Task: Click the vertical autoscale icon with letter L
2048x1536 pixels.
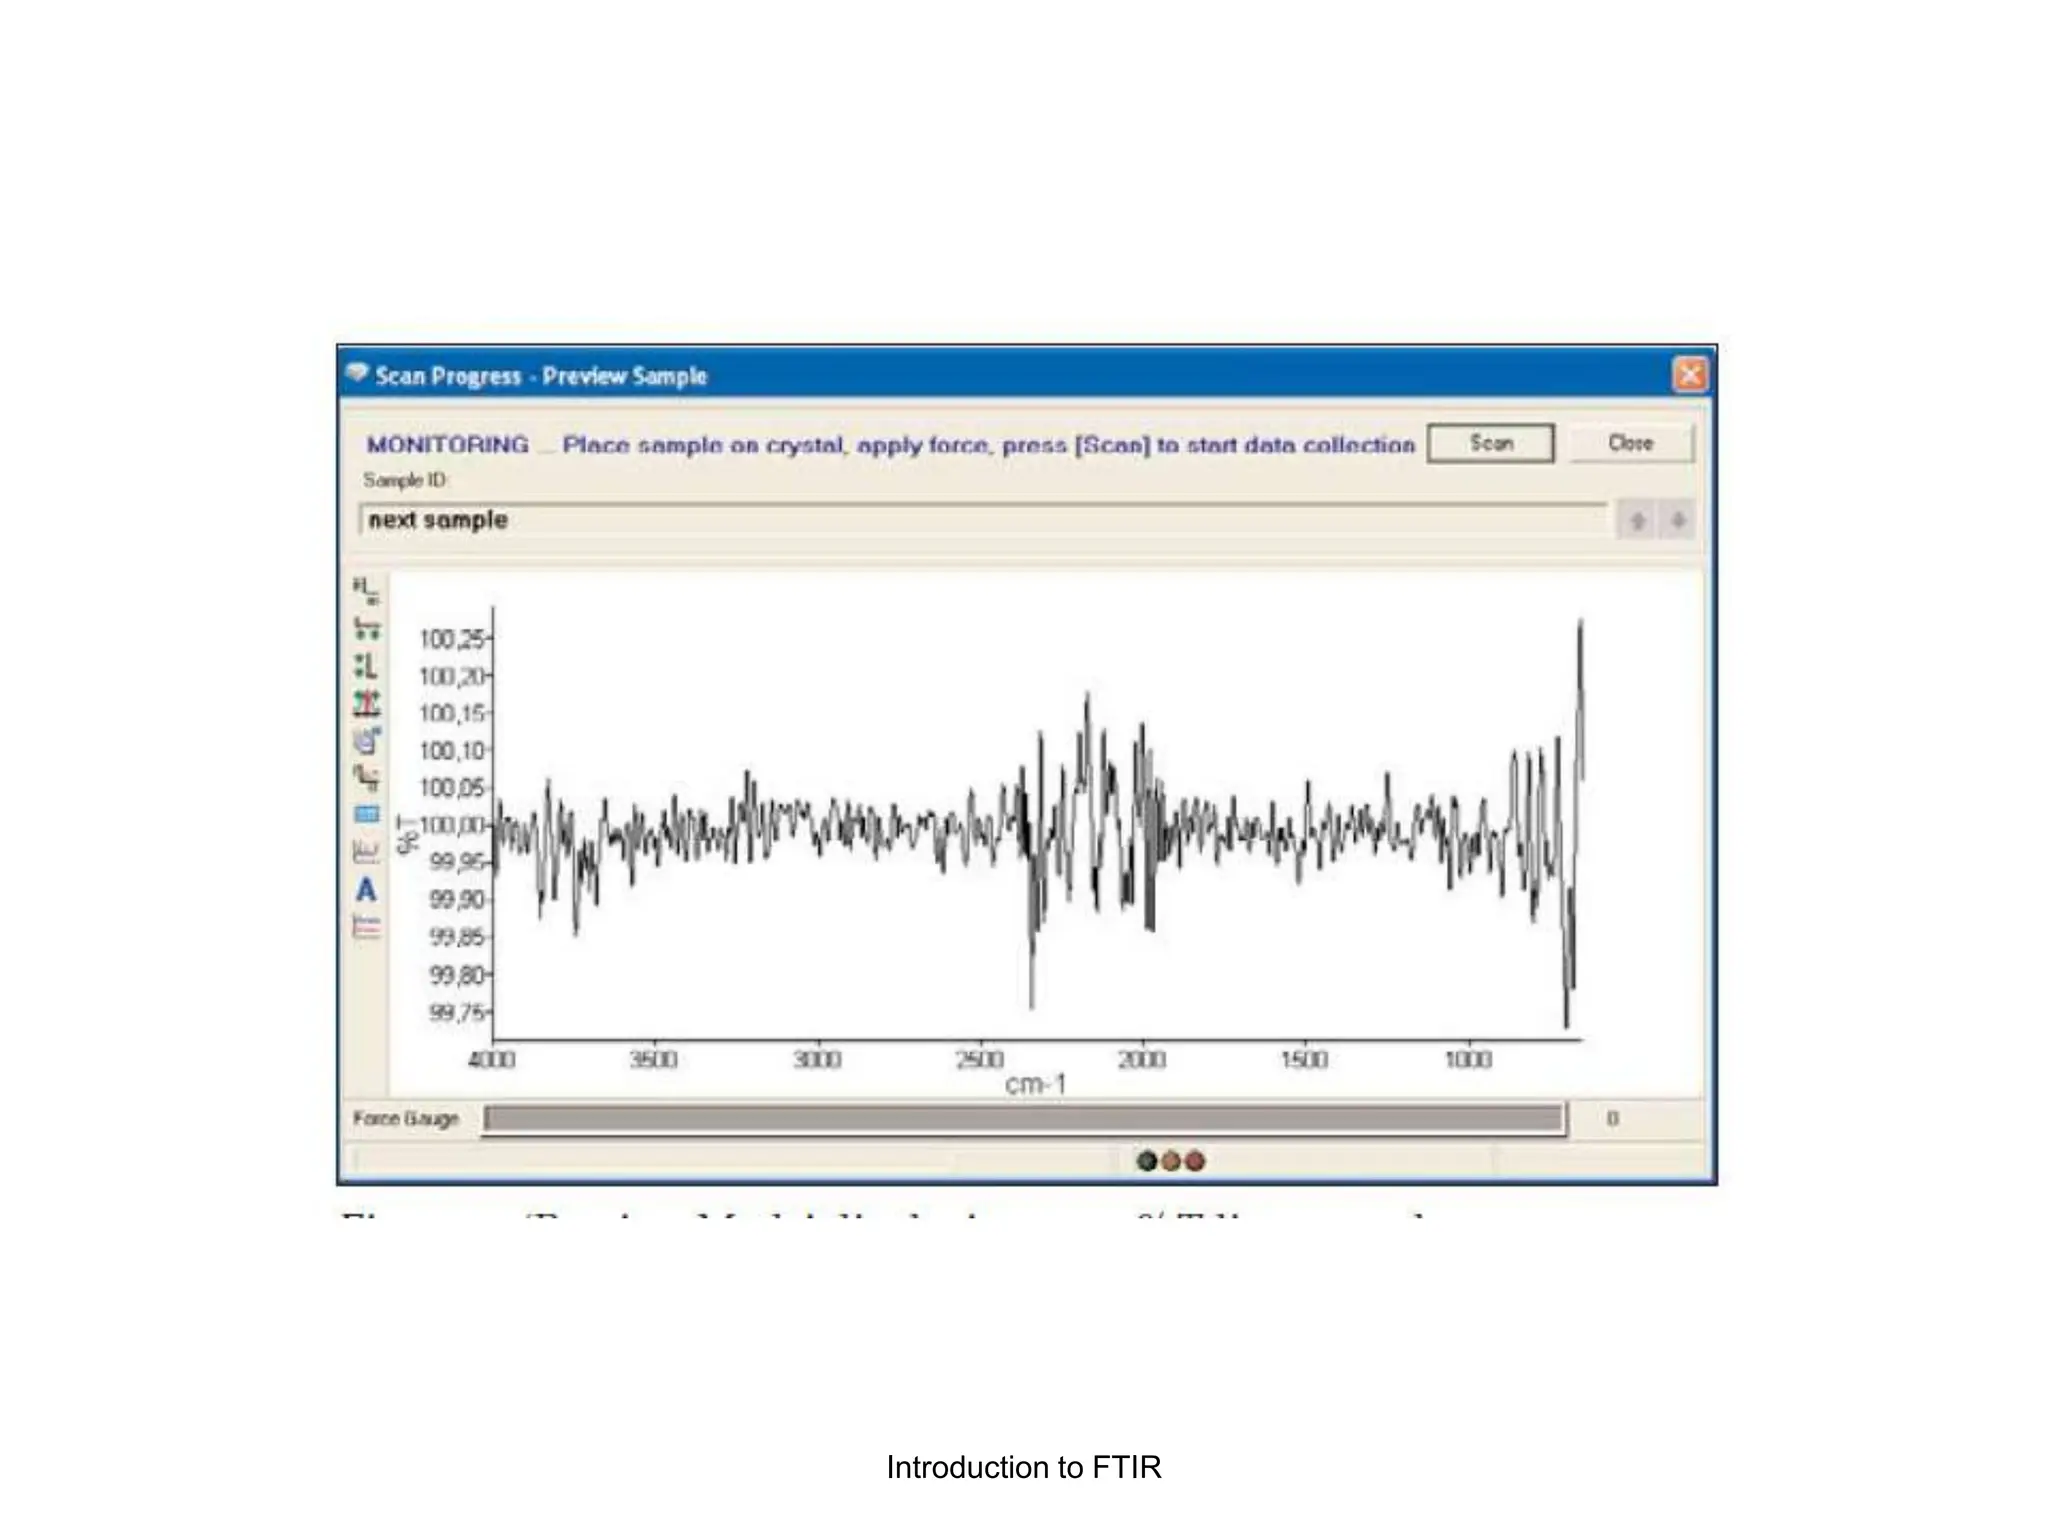Action: coord(366,666)
